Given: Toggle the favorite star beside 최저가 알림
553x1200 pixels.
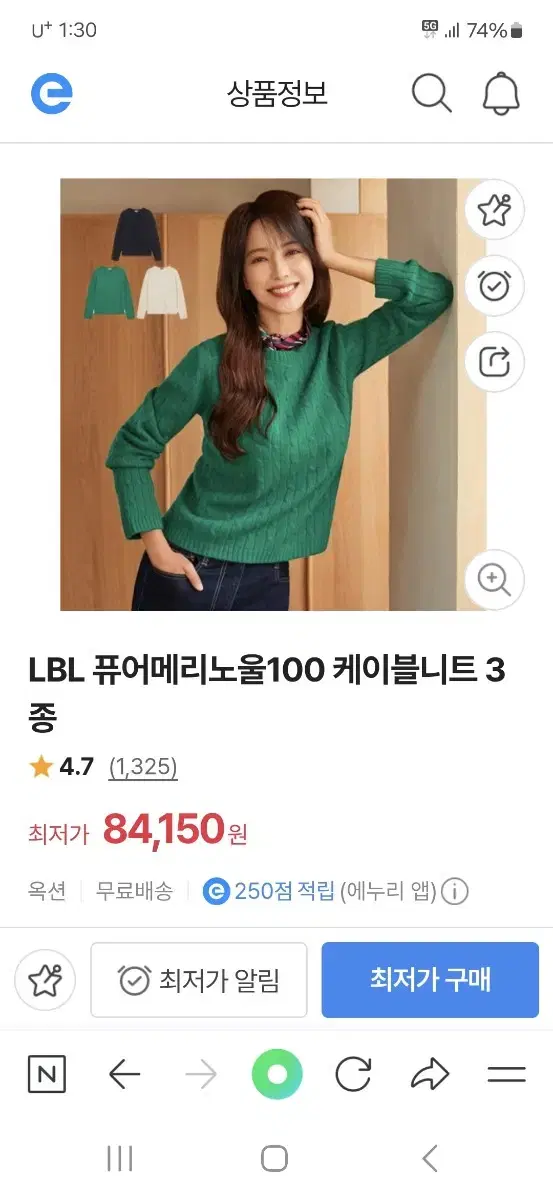Looking at the screenshot, I should click(x=46, y=980).
